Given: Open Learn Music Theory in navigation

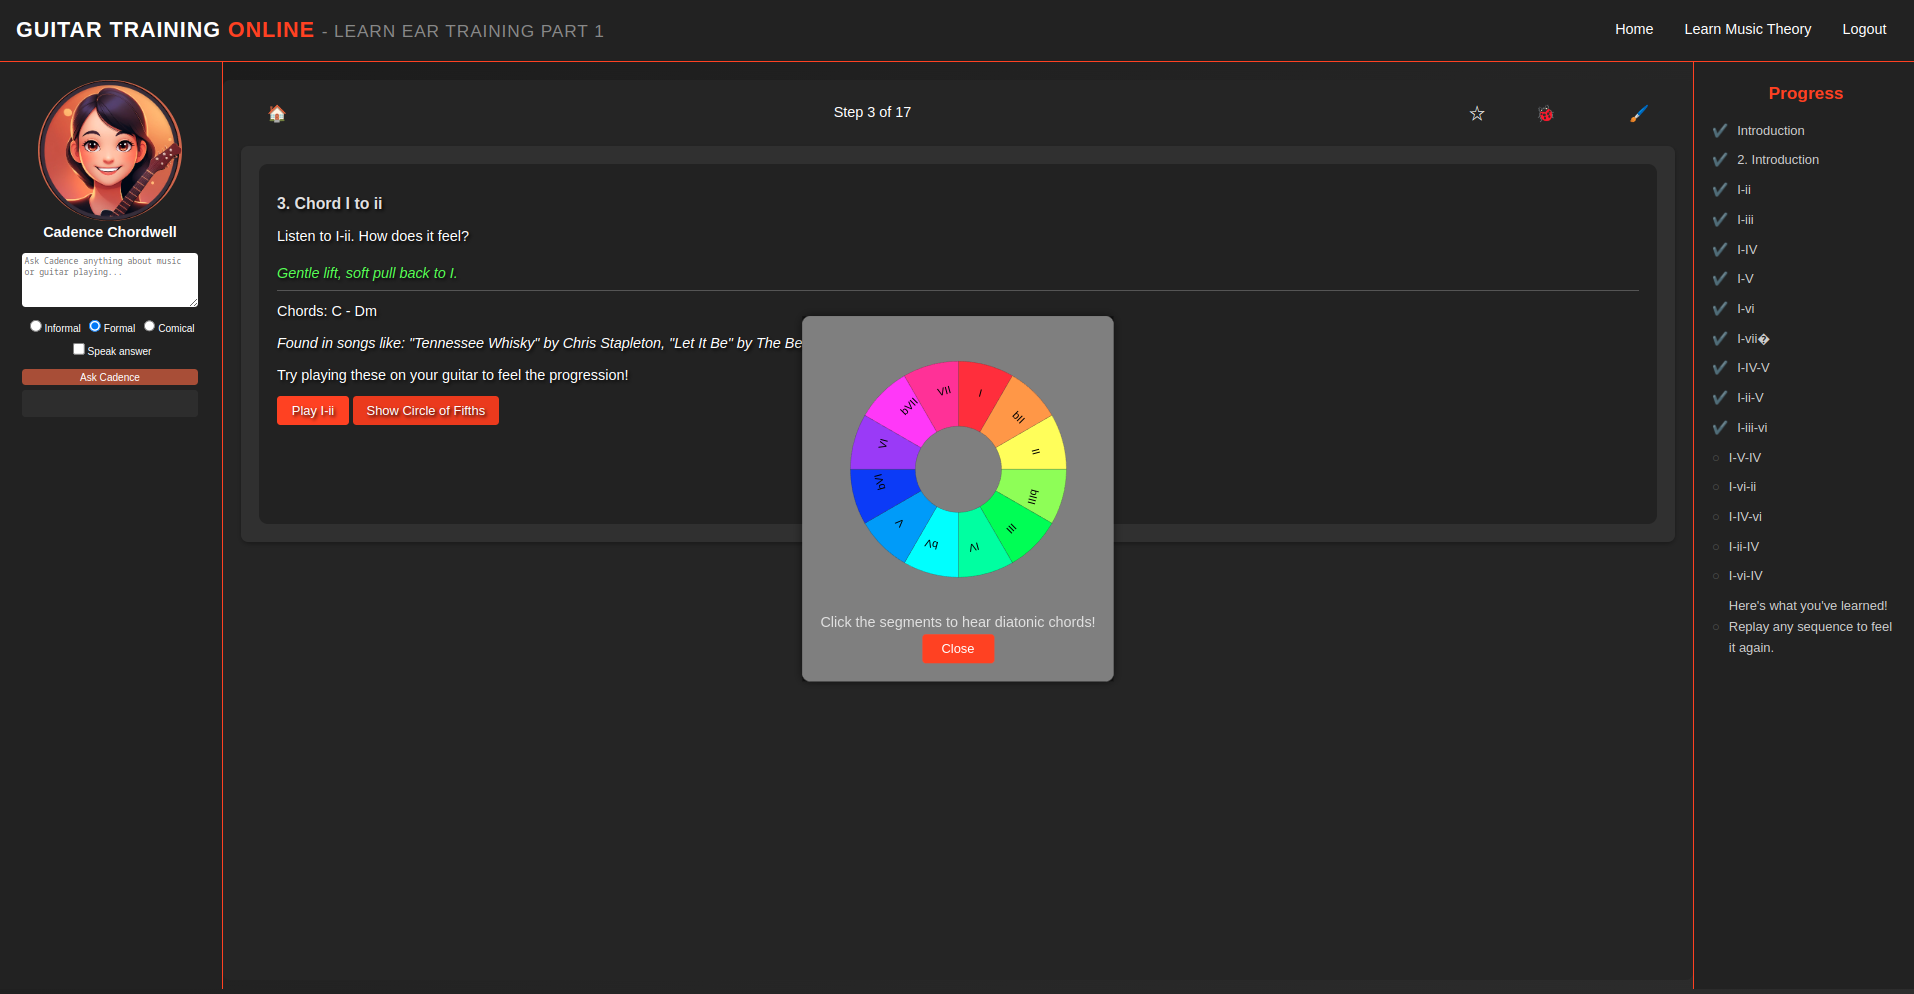Looking at the screenshot, I should [1747, 29].
